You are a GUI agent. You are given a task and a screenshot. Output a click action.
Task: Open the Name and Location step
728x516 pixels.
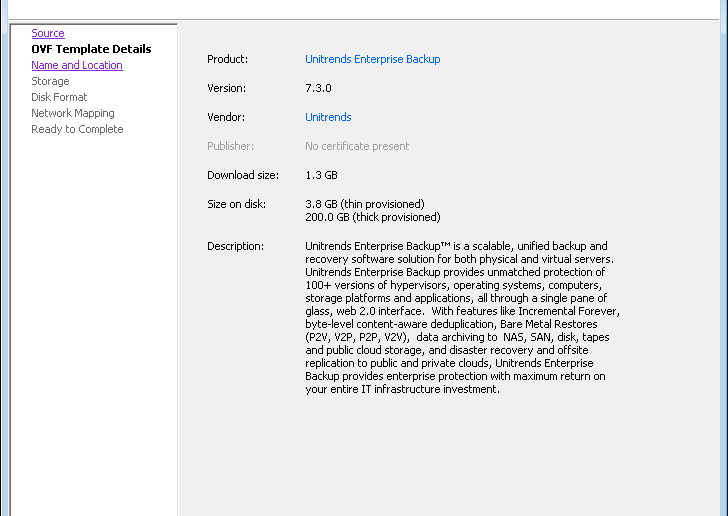tap(77, 65)
